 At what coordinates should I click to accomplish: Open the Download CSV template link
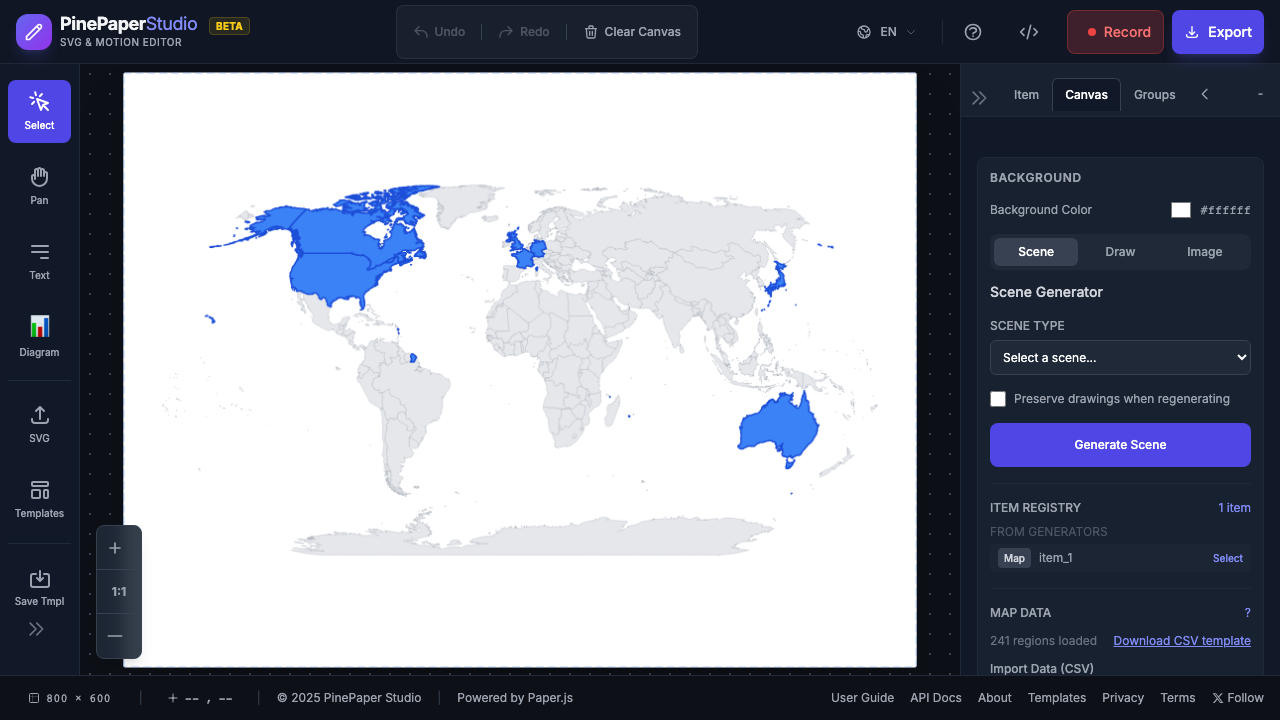click(x=1181, y=641)
